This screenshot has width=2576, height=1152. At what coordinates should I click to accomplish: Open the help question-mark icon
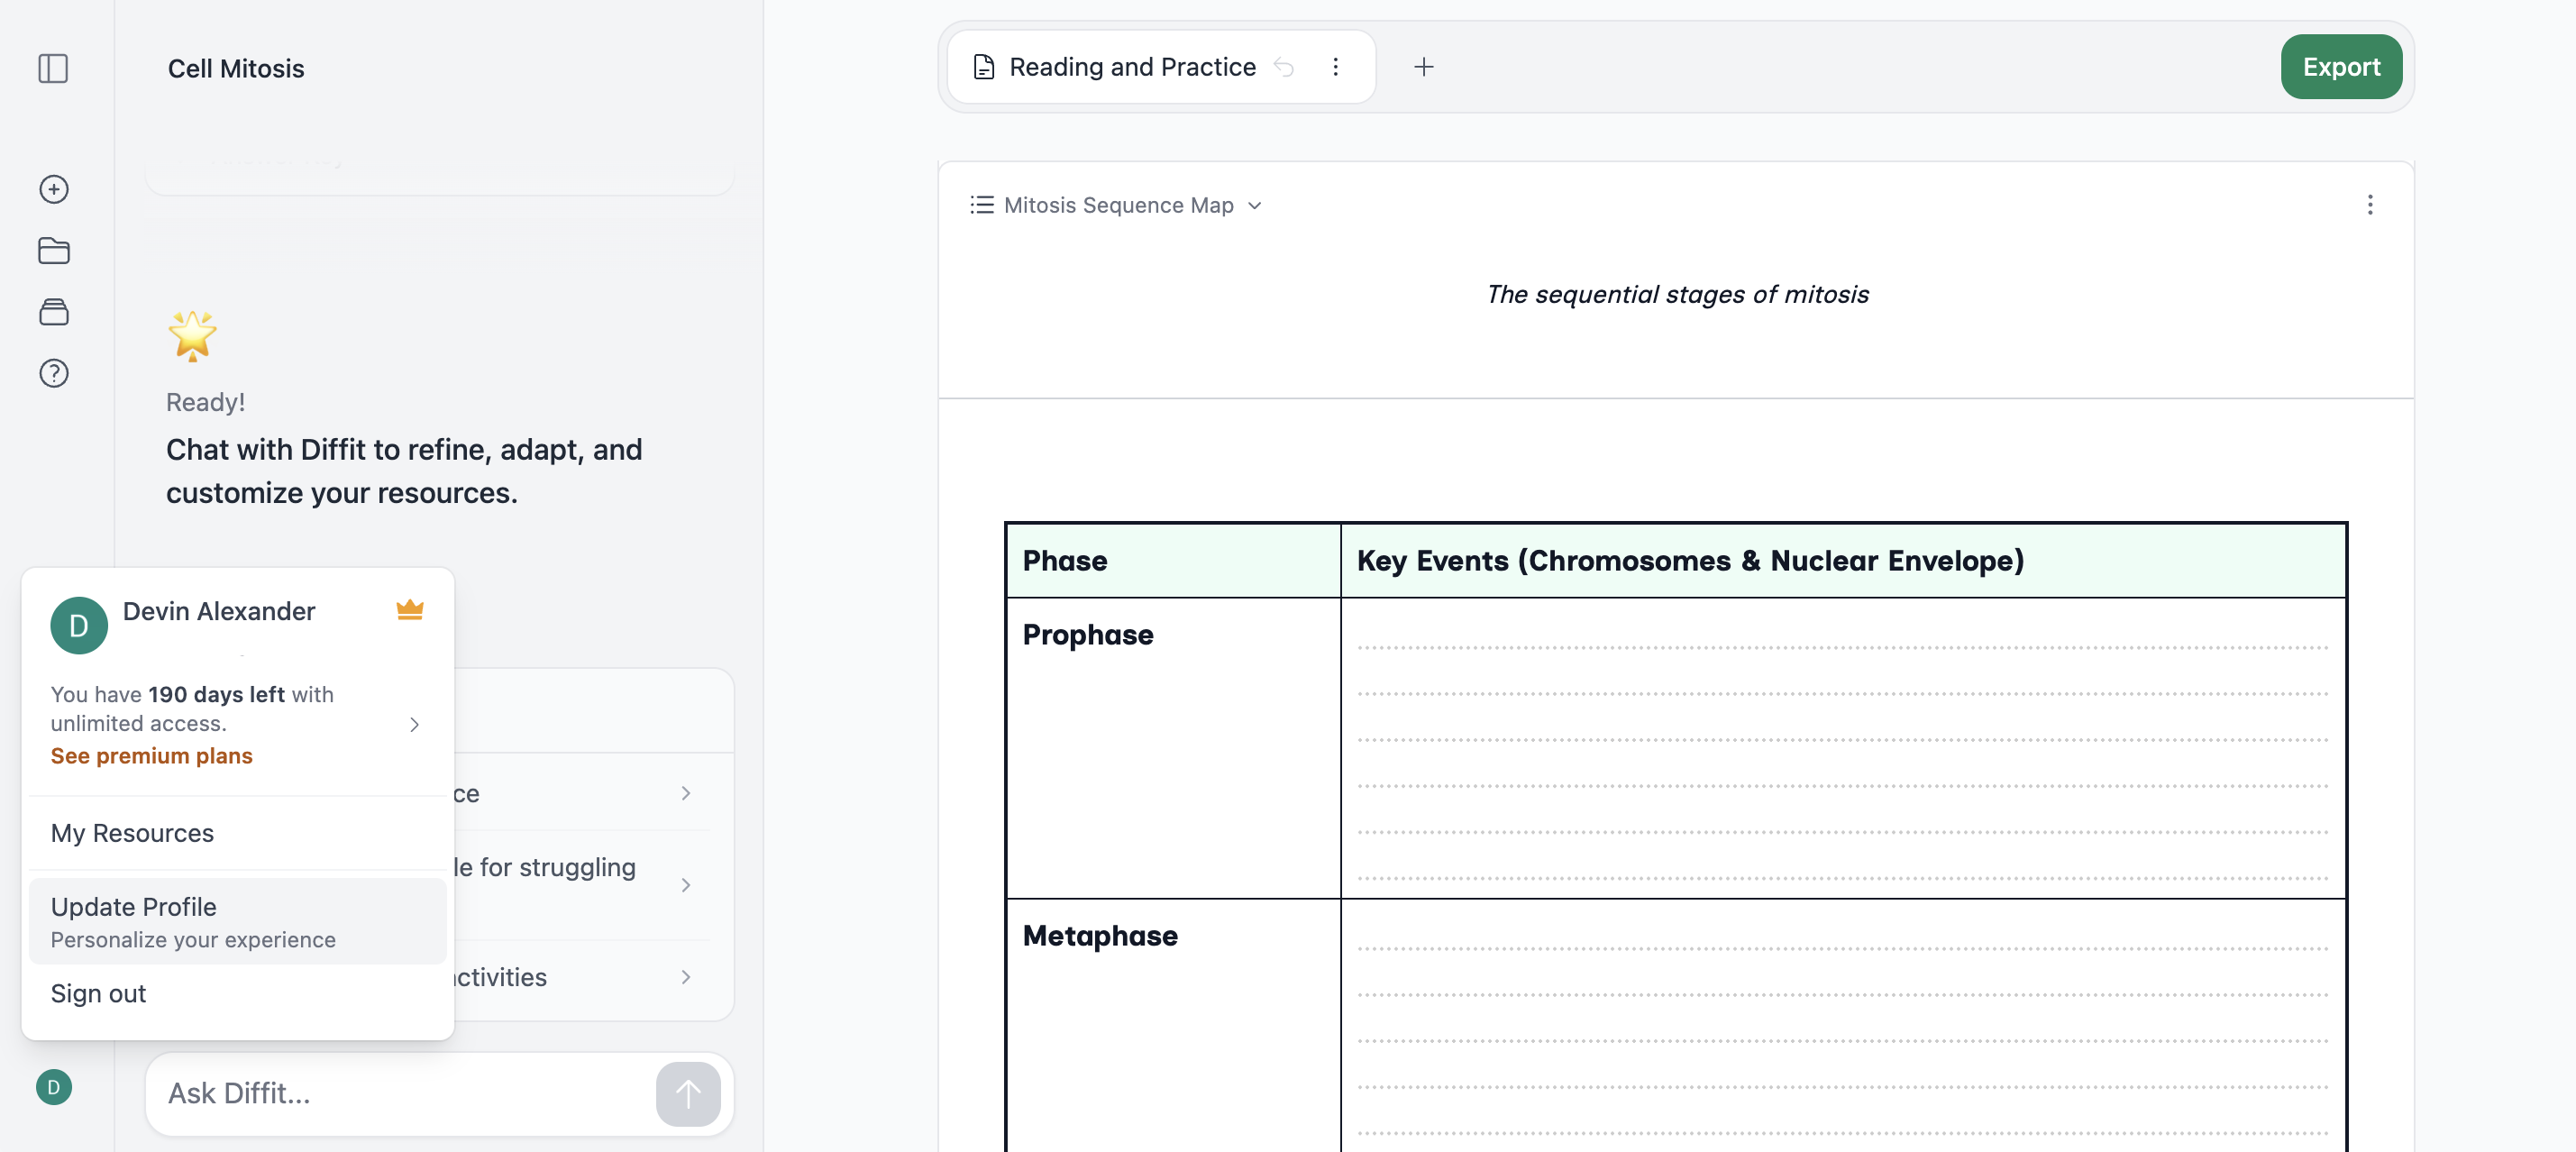(x=54, y=373)
